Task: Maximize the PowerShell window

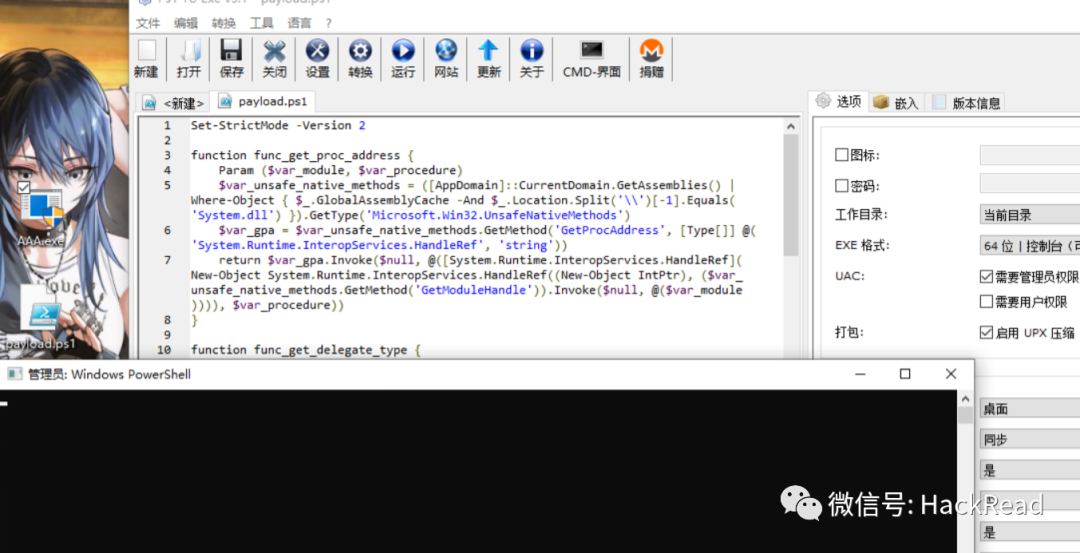Action: pyautogui.click(x=905, y=374)
